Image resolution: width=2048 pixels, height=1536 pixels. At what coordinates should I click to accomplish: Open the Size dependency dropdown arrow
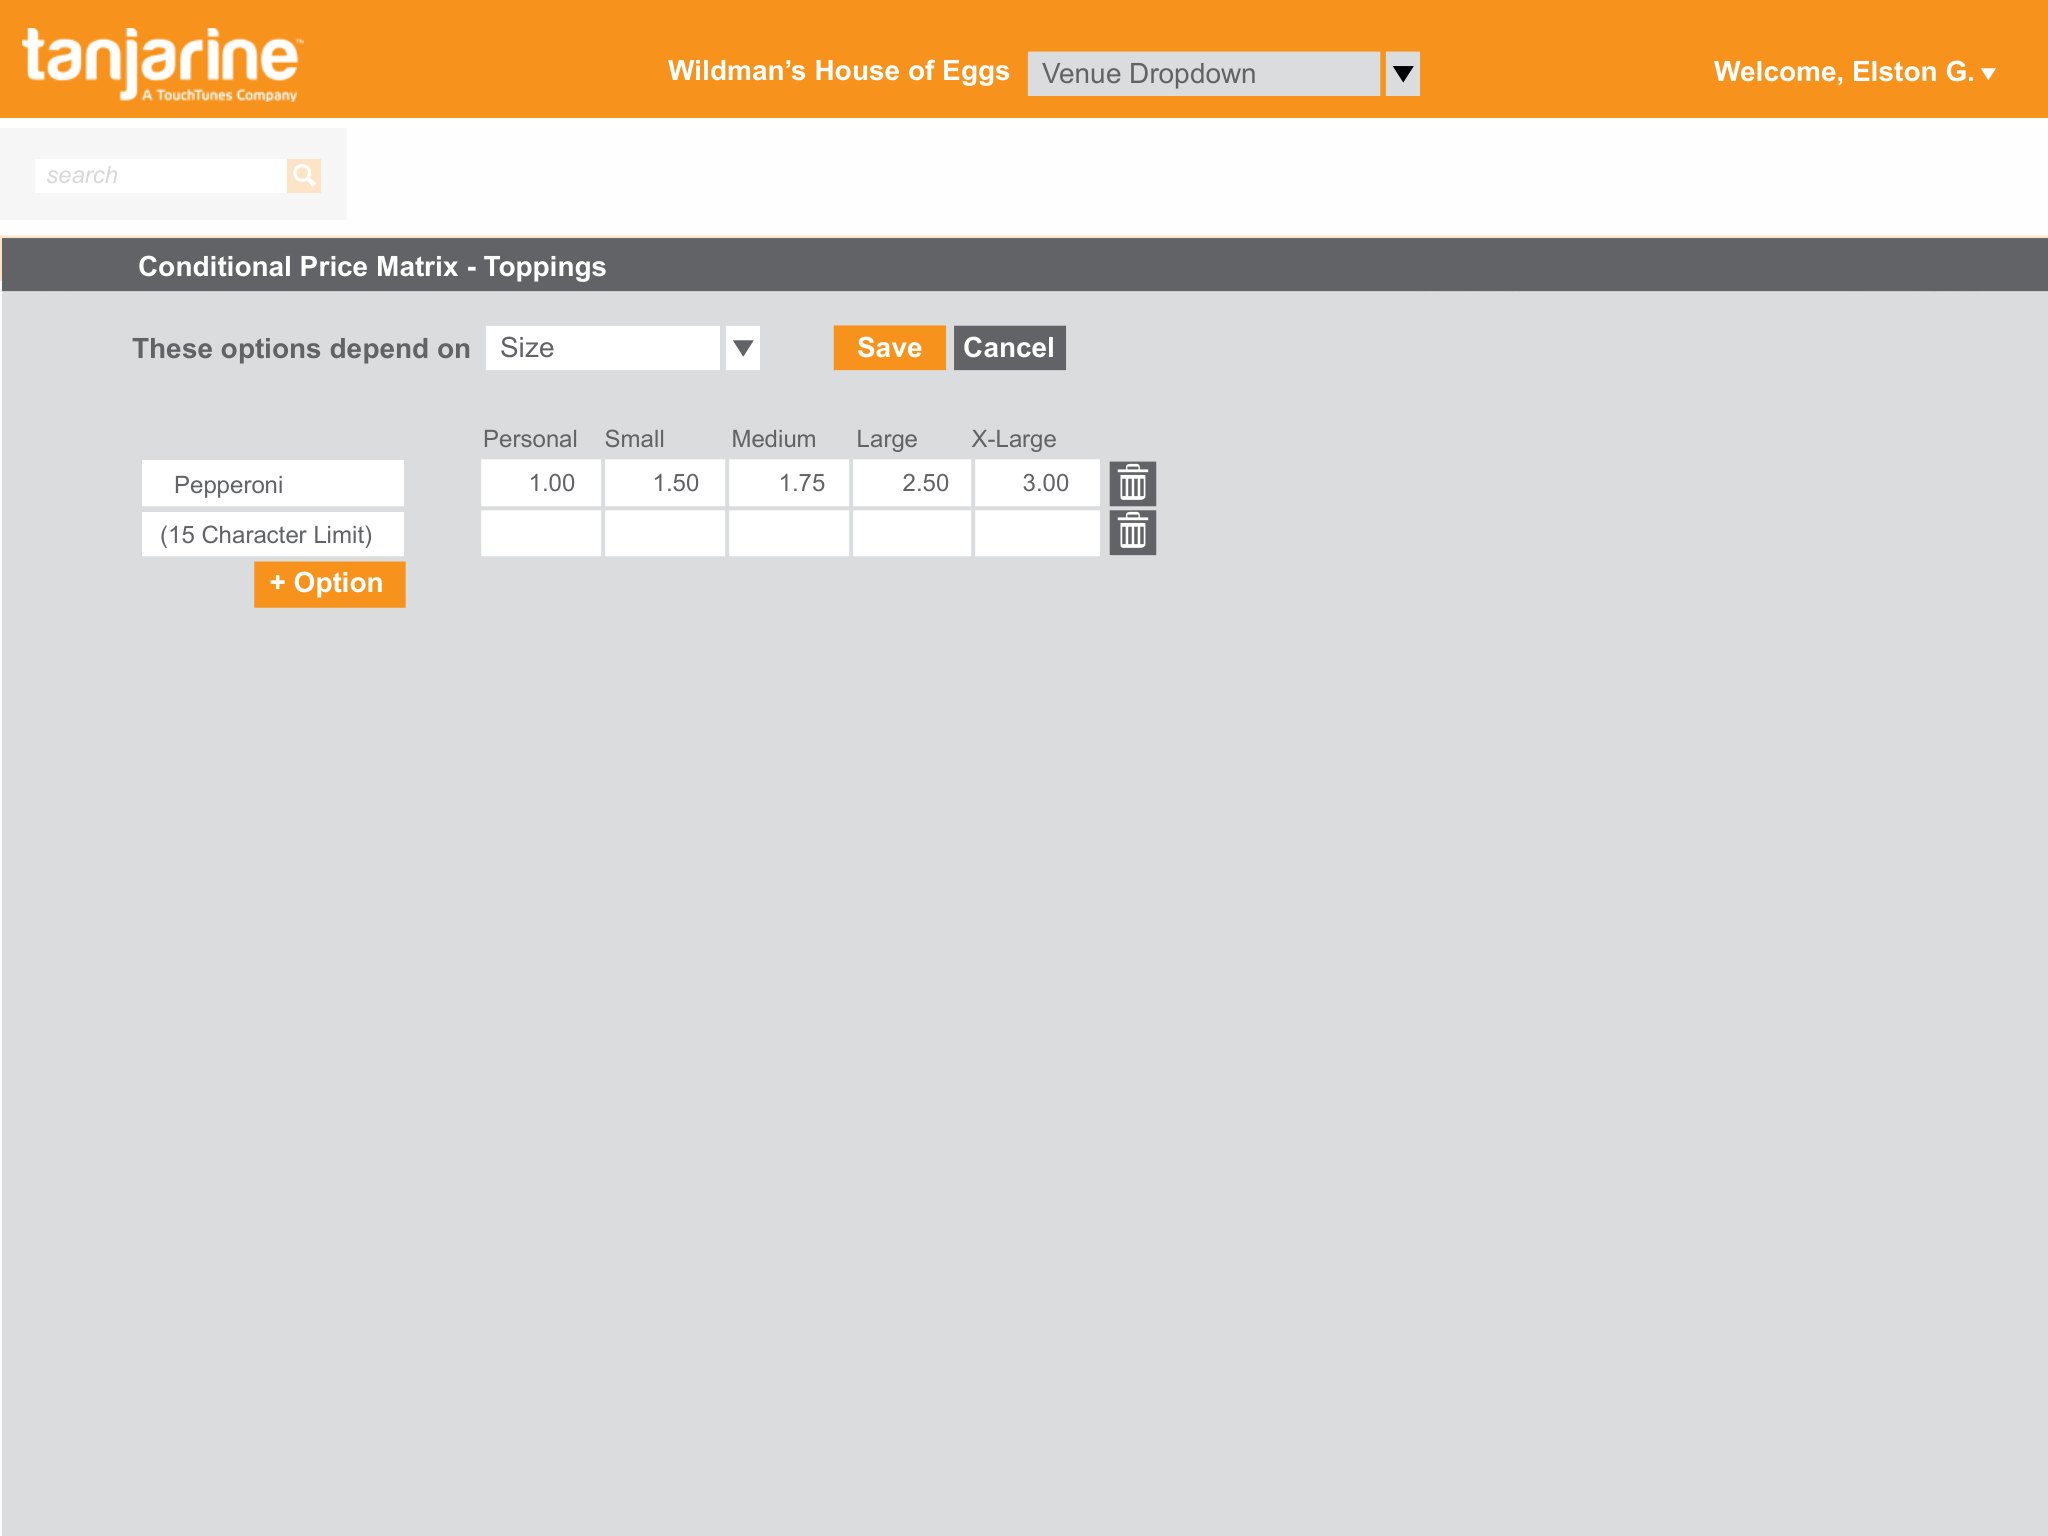(743, 348)
